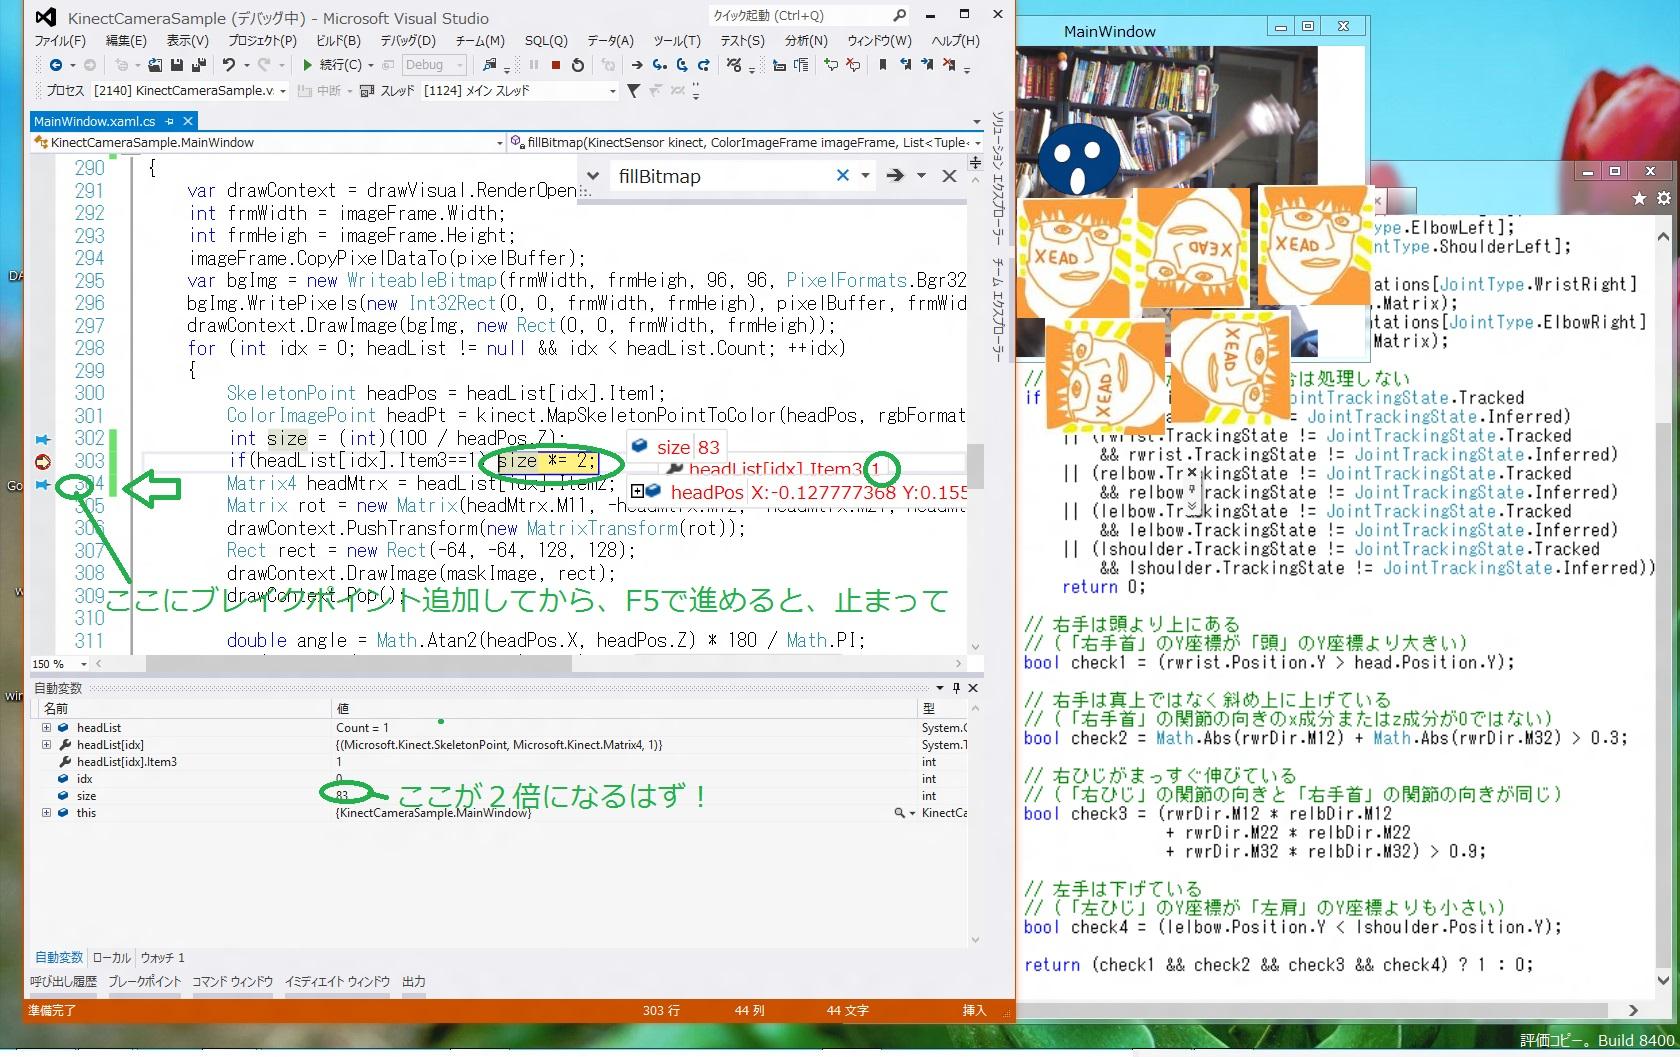1680x1057 pixels.
Task: Click the Save All icon
Action: [198, 65]
